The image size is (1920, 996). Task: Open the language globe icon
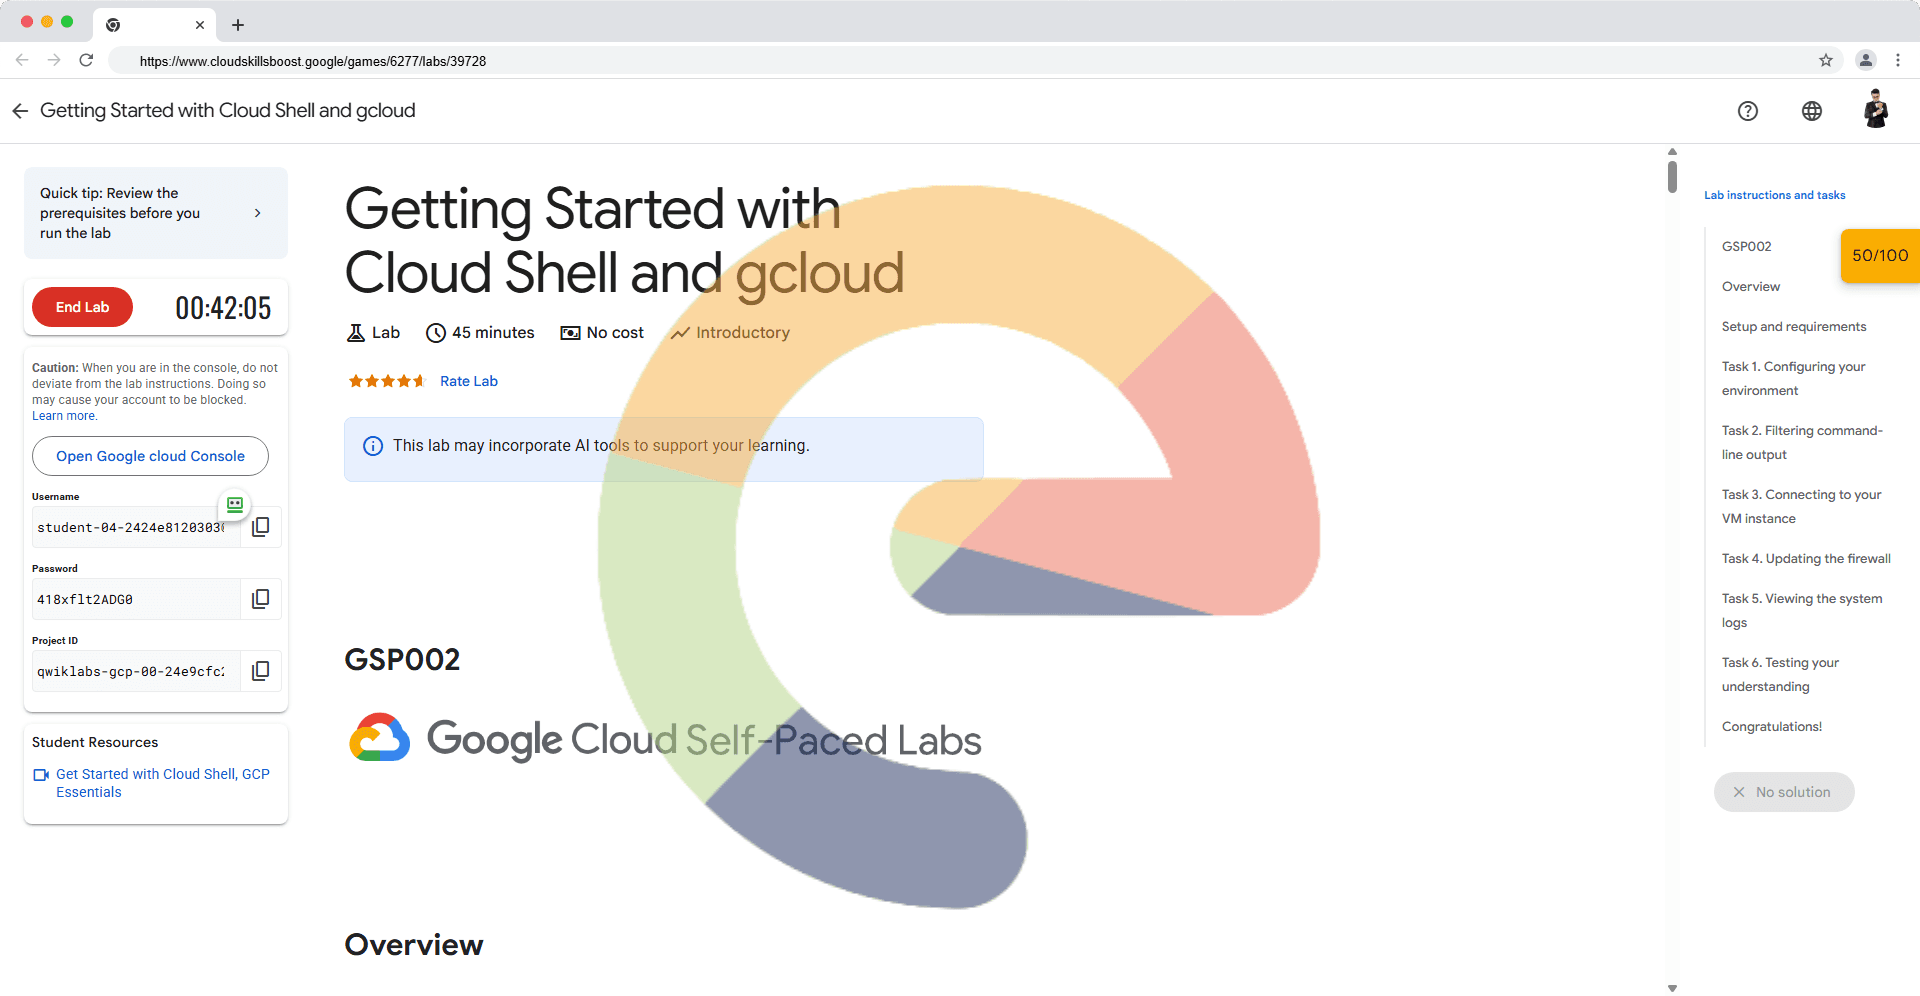pyautogui.click(x=1811, y=111)
